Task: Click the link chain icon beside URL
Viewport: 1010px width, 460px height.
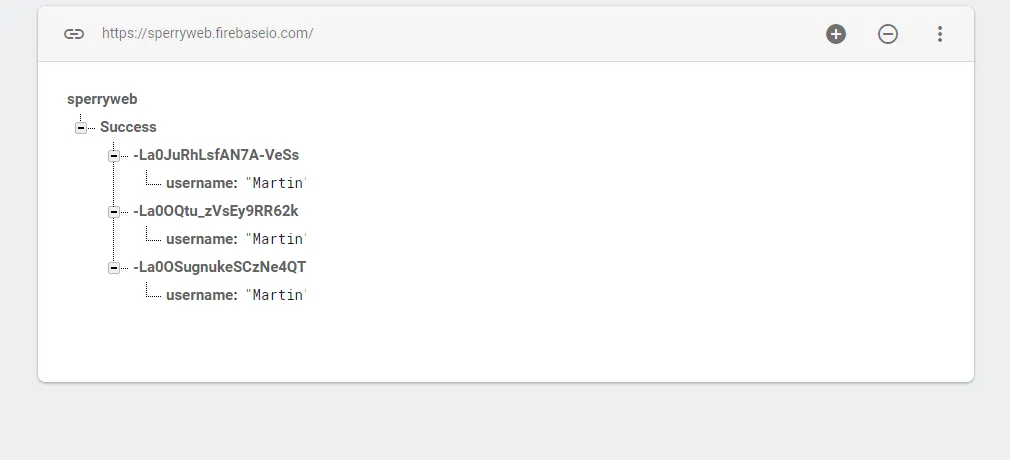Action: point(74,33)
